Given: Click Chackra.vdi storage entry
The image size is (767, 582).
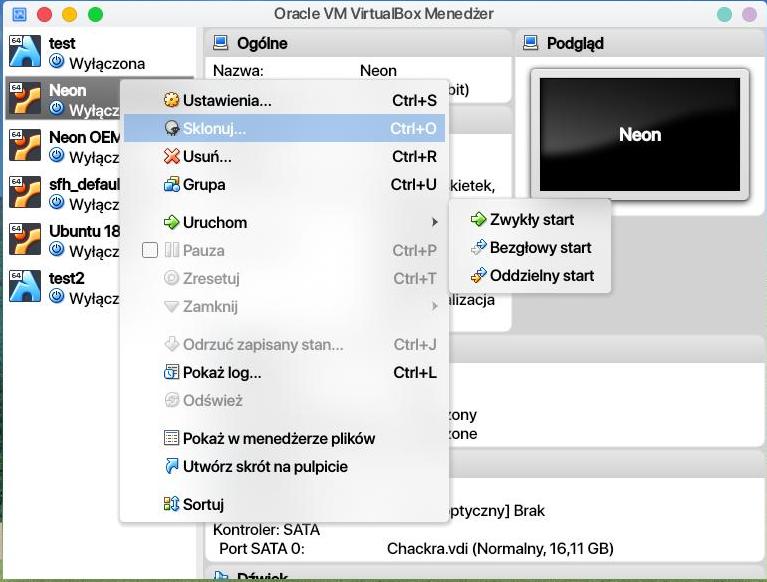Looking at the screenshot, I should (x=500, y=548).
